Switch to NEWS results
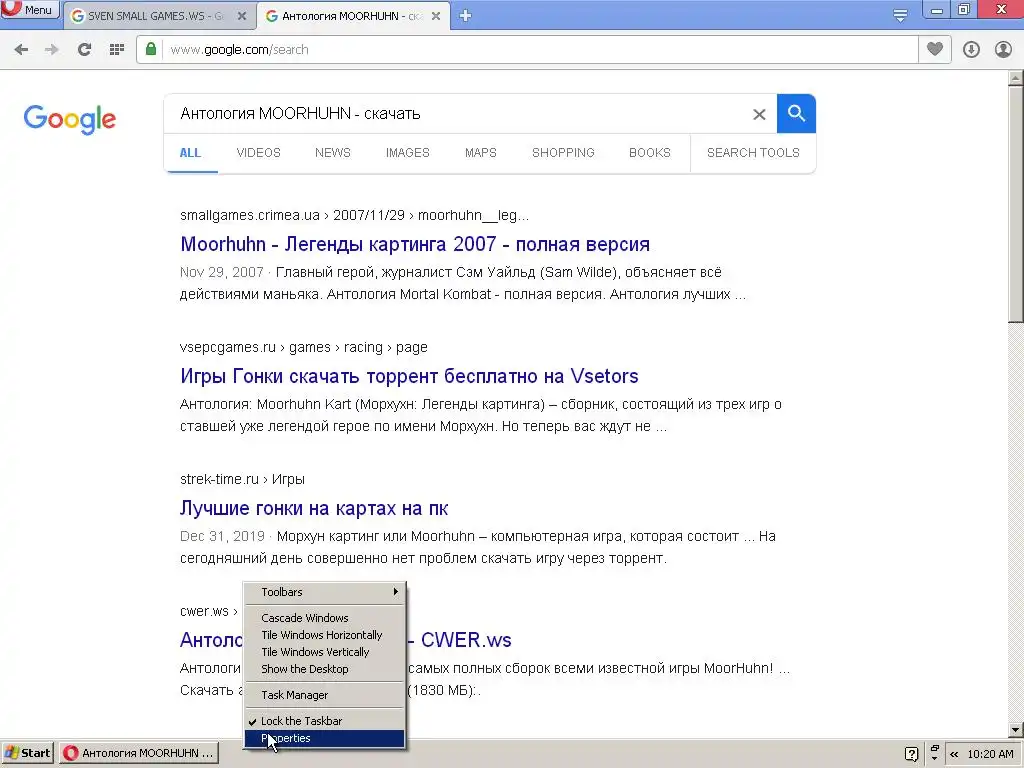The image size is (1024, 768). click(x=333, y=153)
